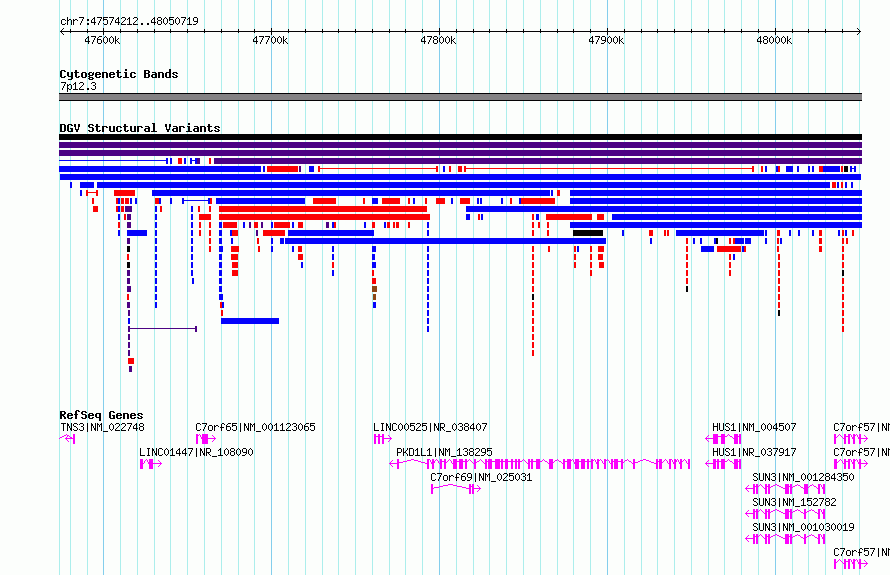Image resolution: width=890 pixels, height=575 pixels.
Task: Open the LINC01447|NR_108090 gene label
Action: [x=196, y=452]
